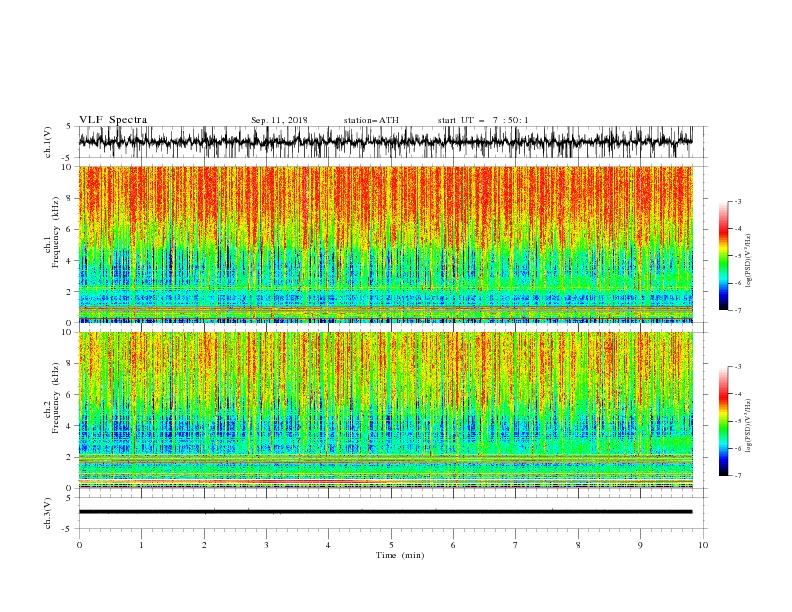This screenshot has height=612, width=792.
Task: Click the time axis tick label "6"
Action: [x=453, y=545]
